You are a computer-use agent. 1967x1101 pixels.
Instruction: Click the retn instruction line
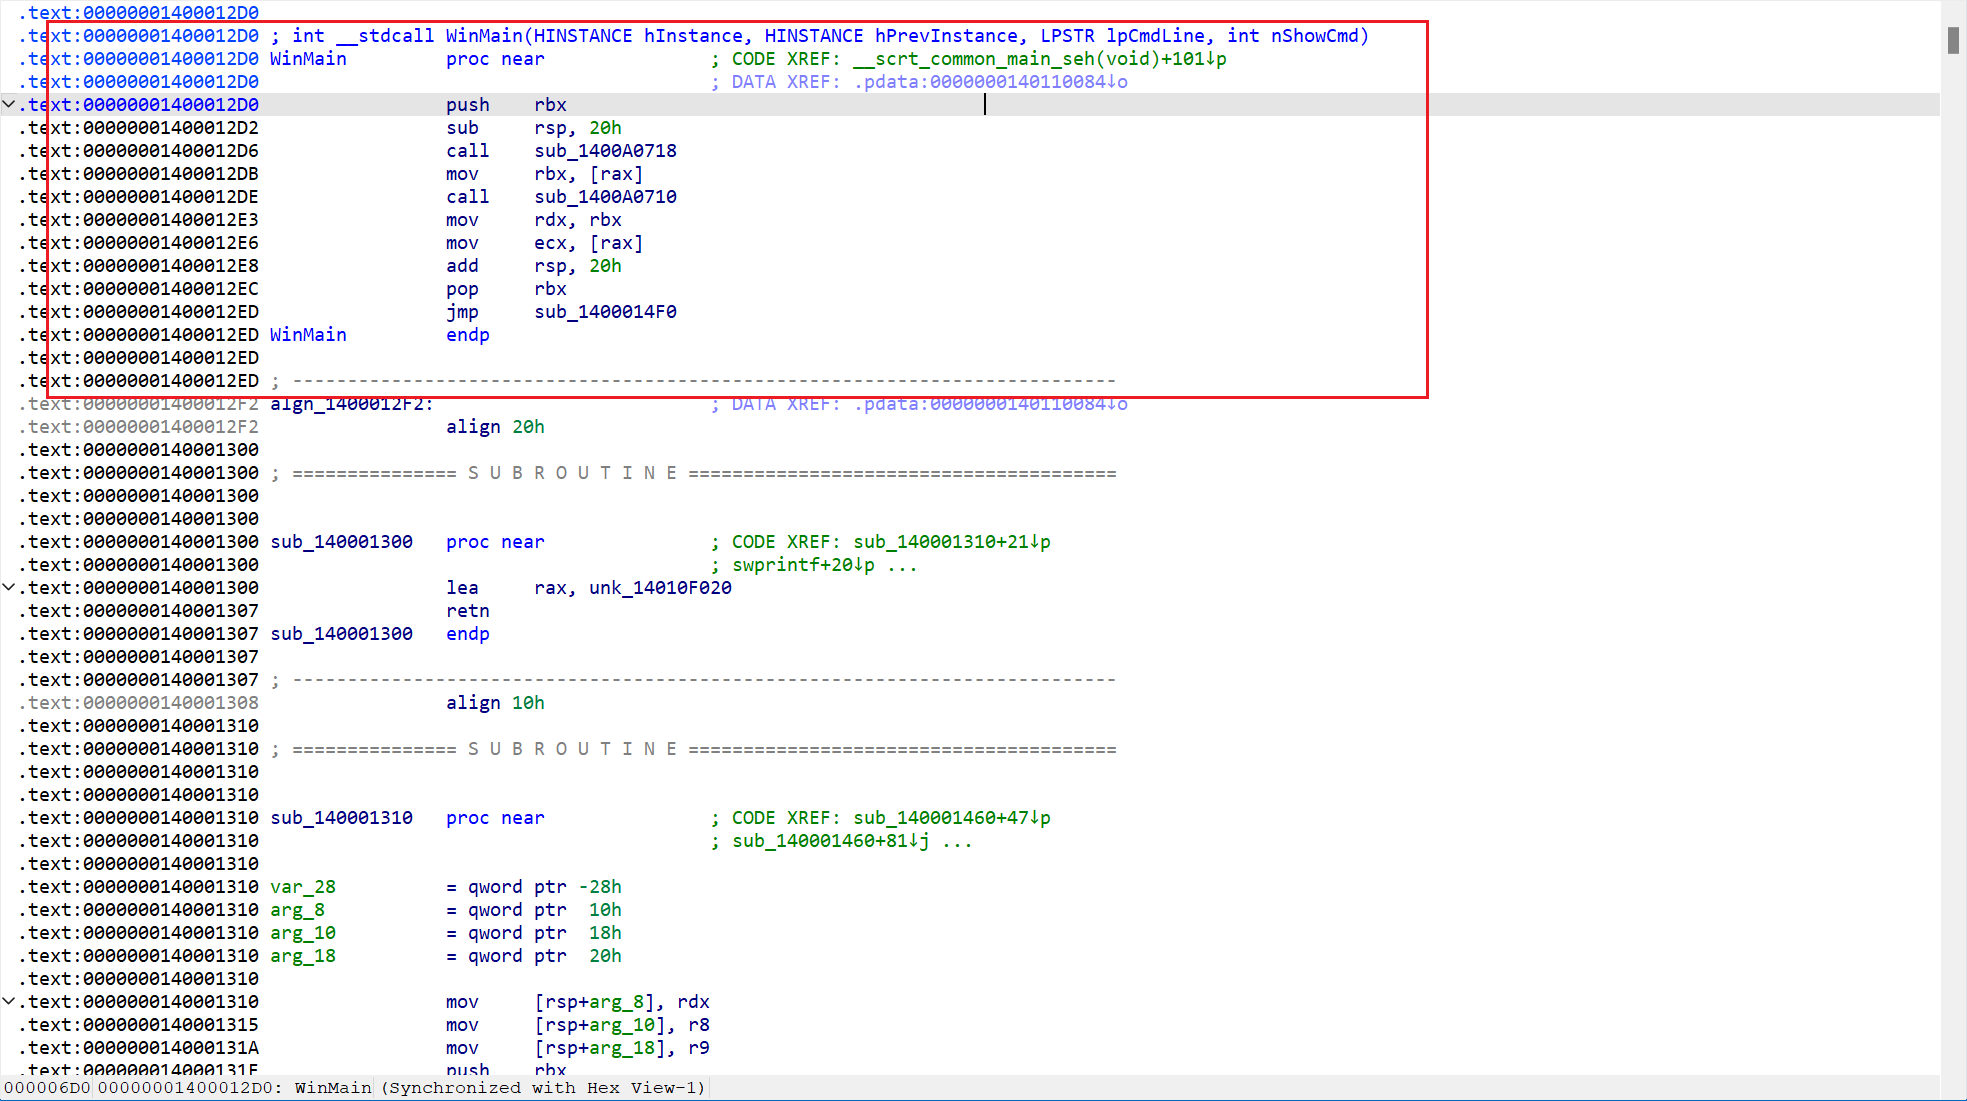(467, 611)
